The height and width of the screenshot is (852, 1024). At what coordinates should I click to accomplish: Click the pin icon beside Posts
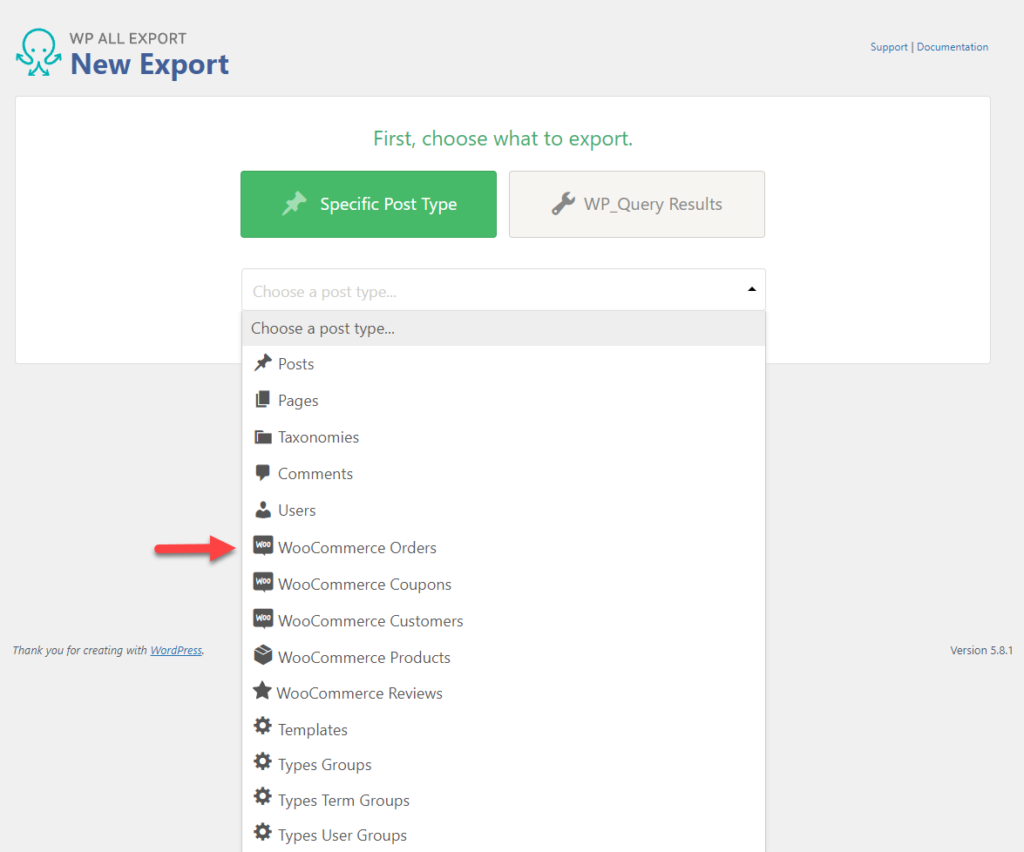click(263, 362)
